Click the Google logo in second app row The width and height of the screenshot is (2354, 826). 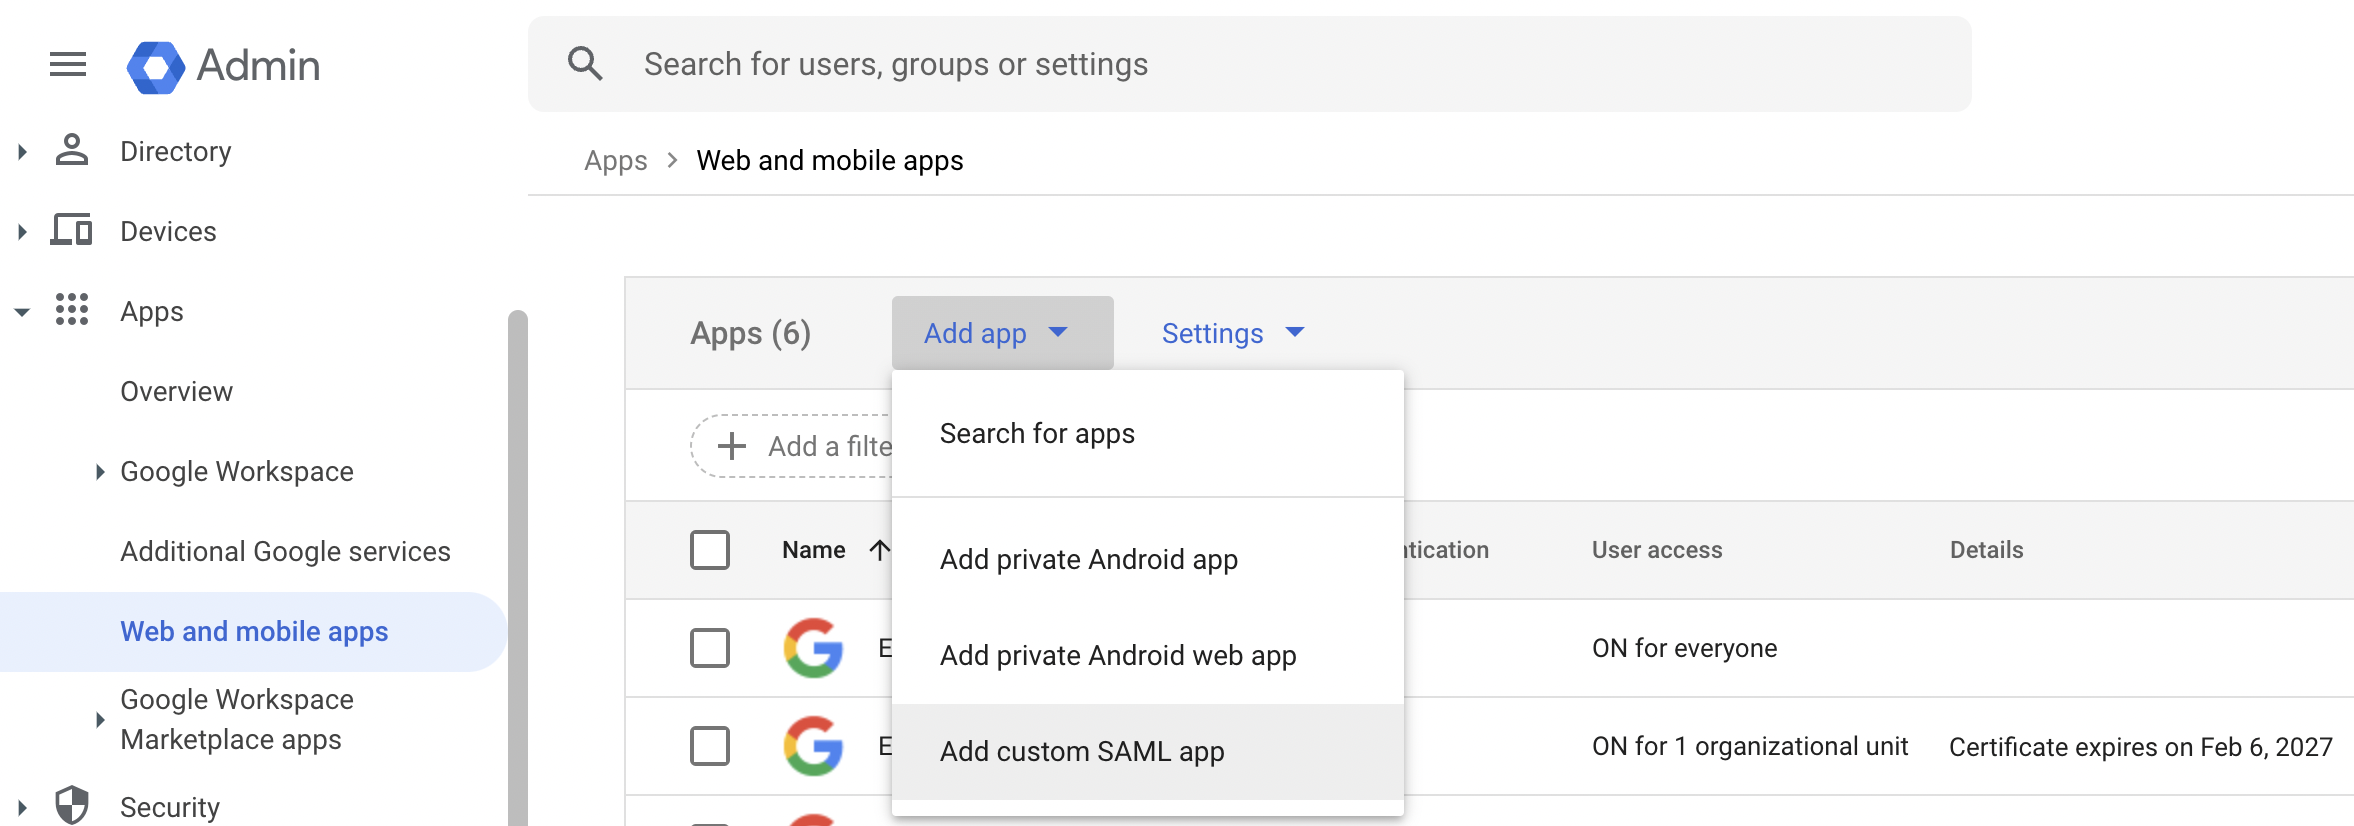[814, 746]
